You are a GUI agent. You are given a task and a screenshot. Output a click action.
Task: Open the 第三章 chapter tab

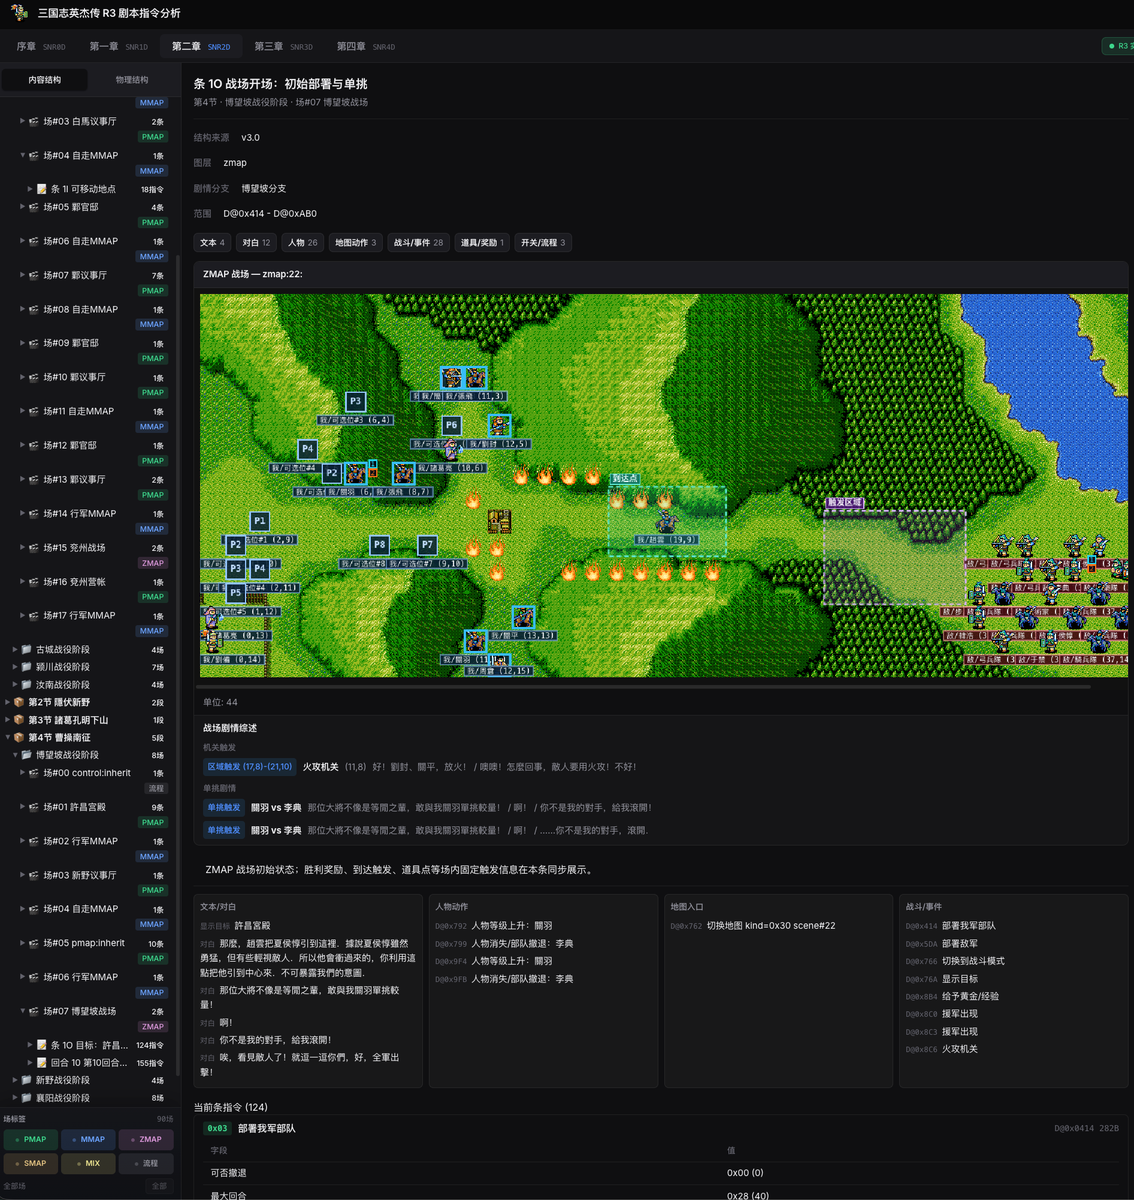point(283,46)
